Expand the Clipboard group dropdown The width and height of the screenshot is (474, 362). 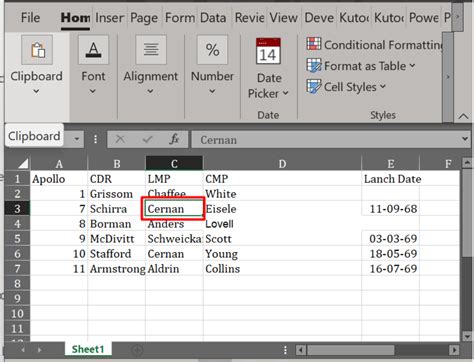pos(36,91)
